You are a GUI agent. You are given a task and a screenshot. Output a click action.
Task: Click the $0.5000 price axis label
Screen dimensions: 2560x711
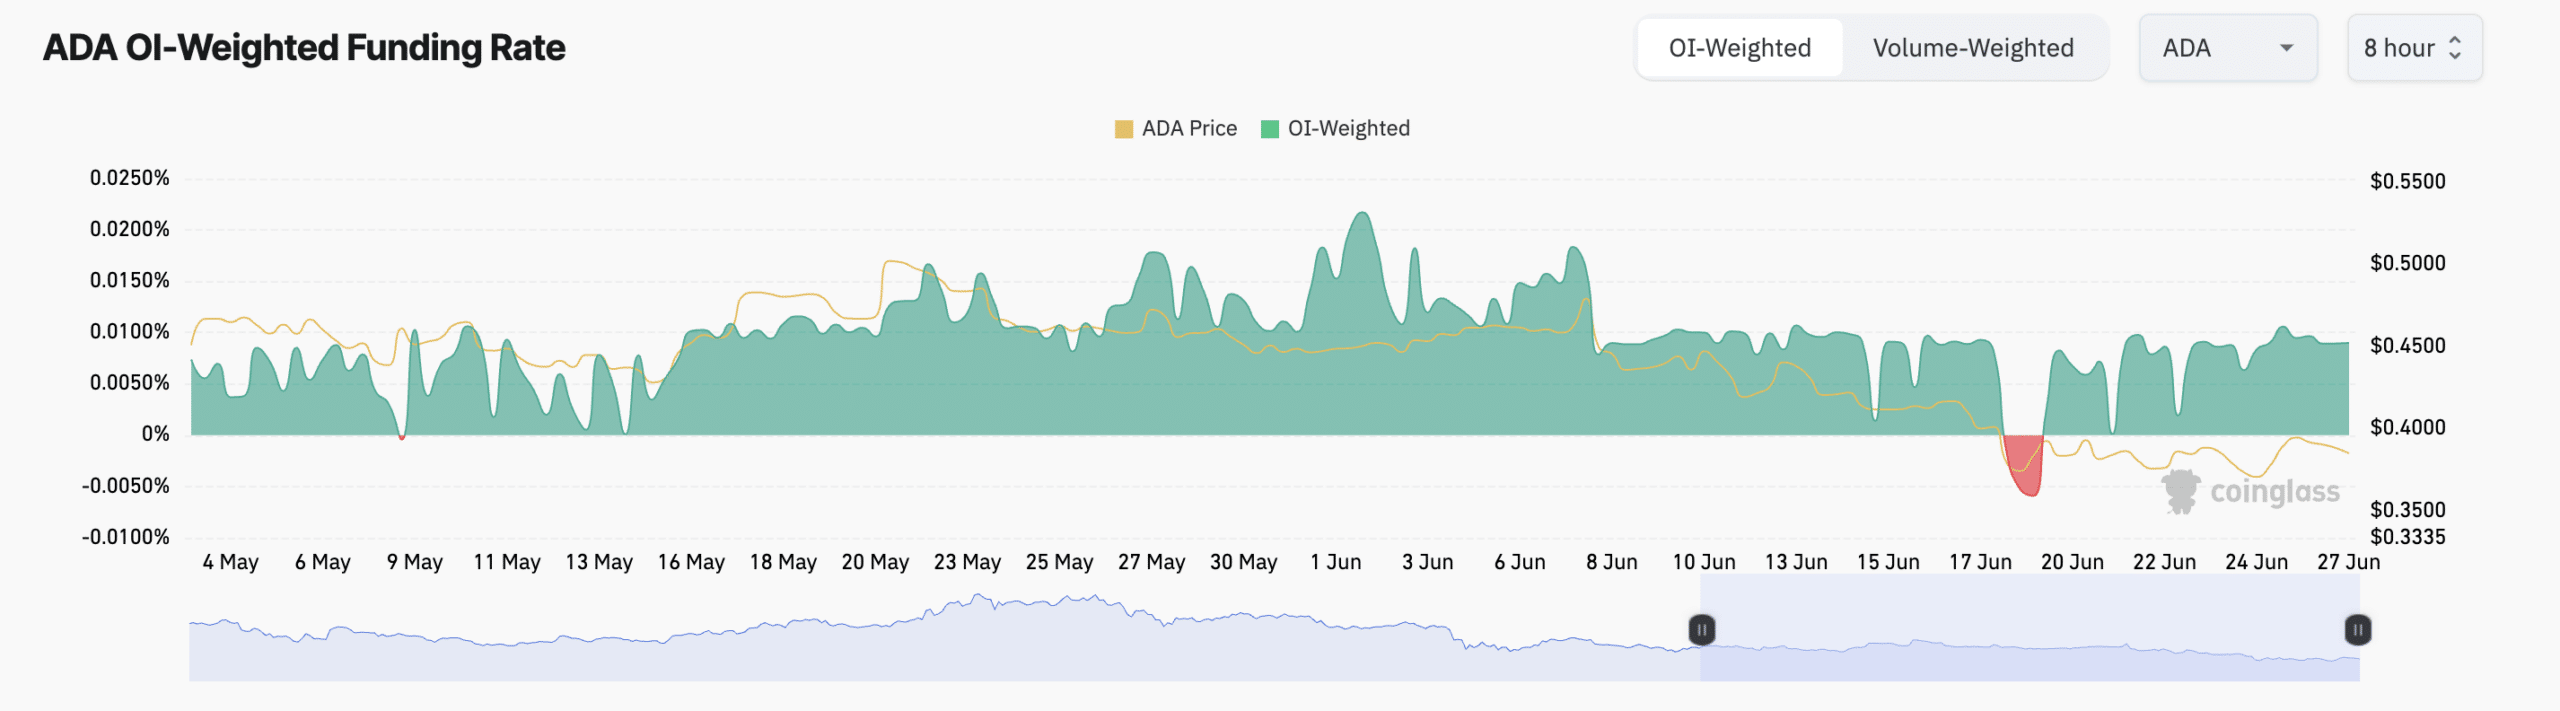click(2407, 263)
